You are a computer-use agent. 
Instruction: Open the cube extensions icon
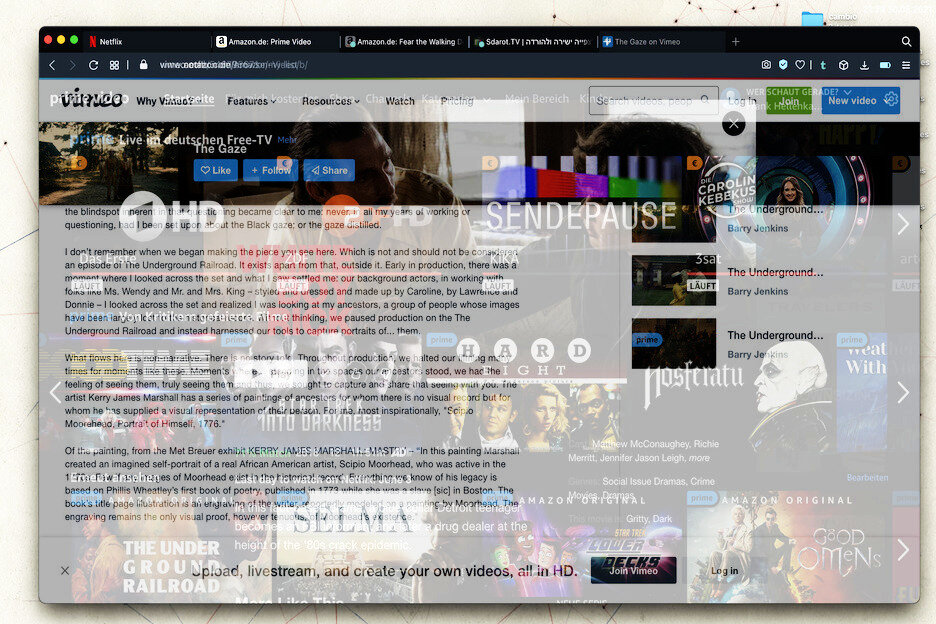pos(843,65)
